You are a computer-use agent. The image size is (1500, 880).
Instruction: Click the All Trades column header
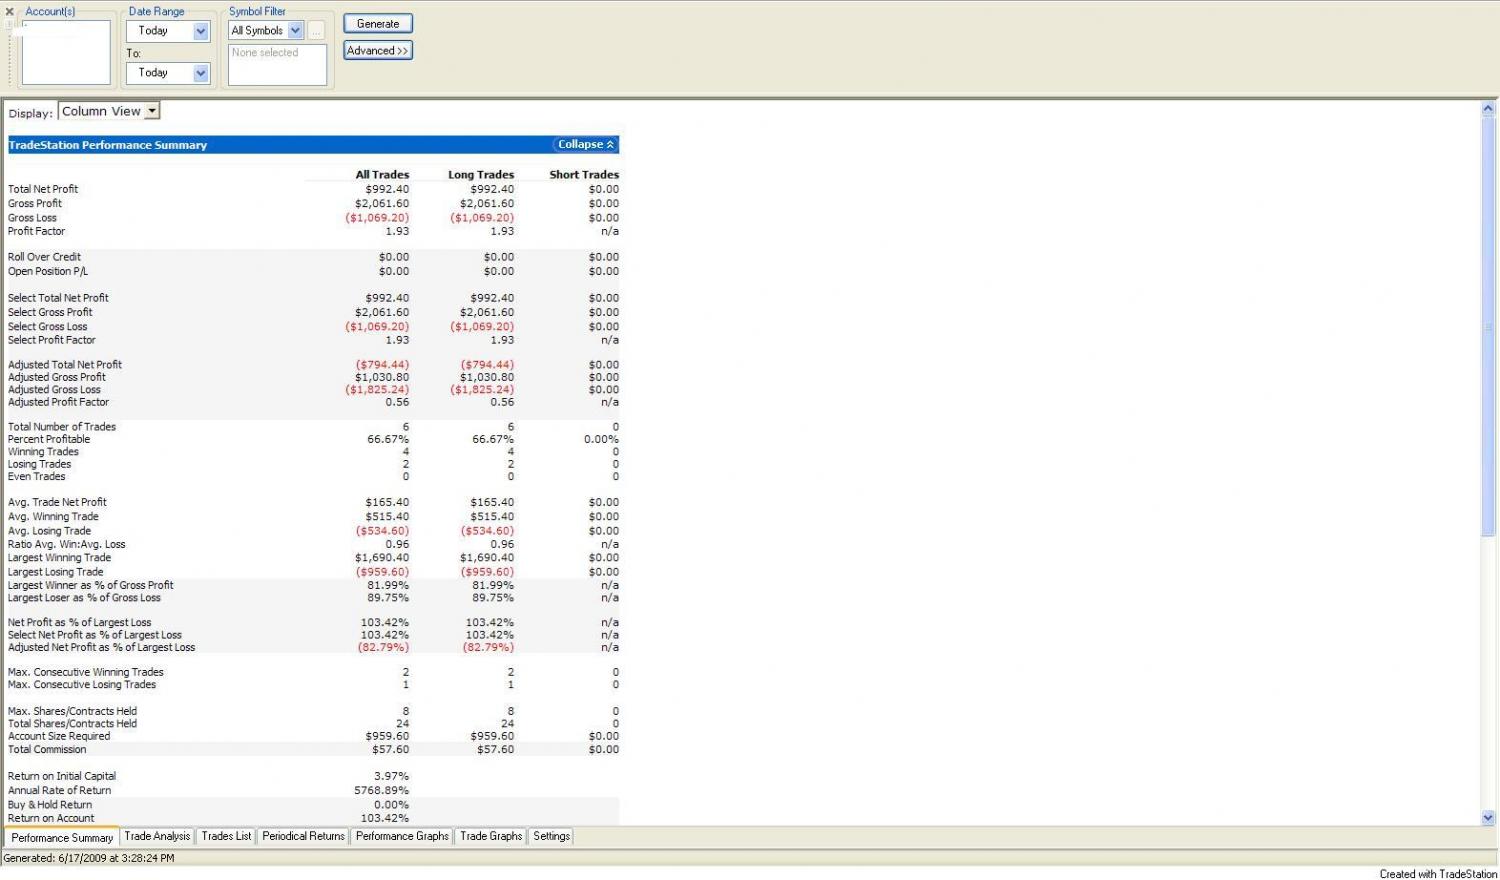(382, 175)
